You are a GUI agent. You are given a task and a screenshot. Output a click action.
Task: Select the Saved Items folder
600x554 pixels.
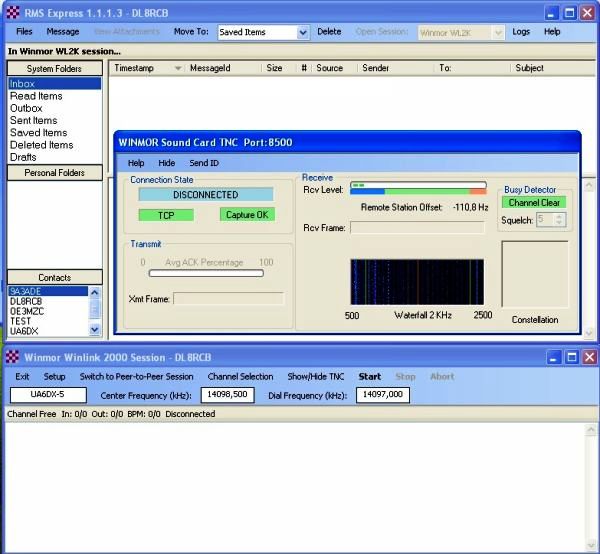point(39,133)
